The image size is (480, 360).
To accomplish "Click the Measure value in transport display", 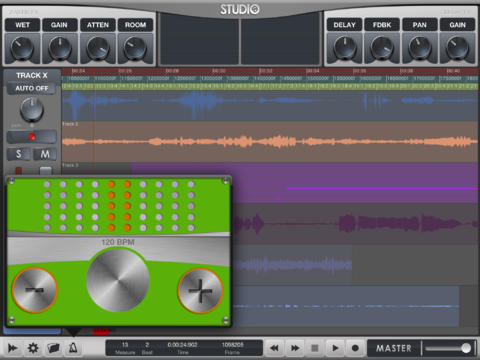I will 125,345.
